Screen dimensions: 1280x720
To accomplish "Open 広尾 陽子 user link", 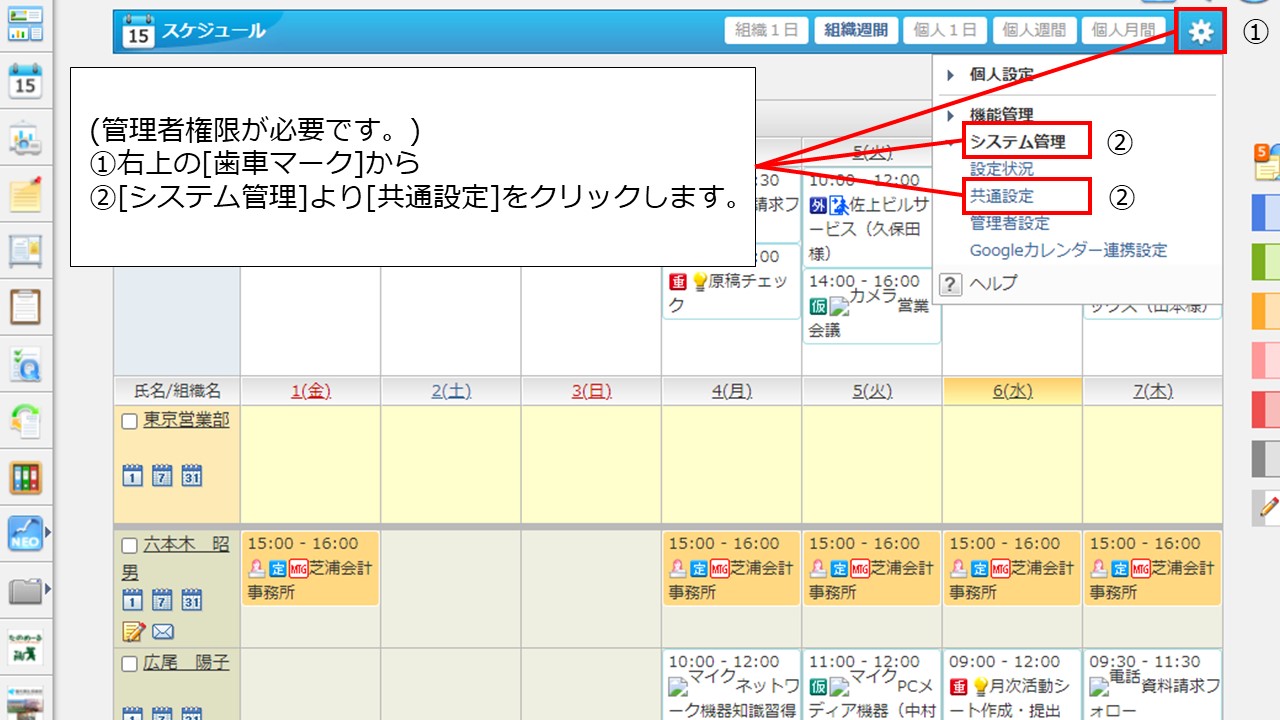I will (187, 662).
